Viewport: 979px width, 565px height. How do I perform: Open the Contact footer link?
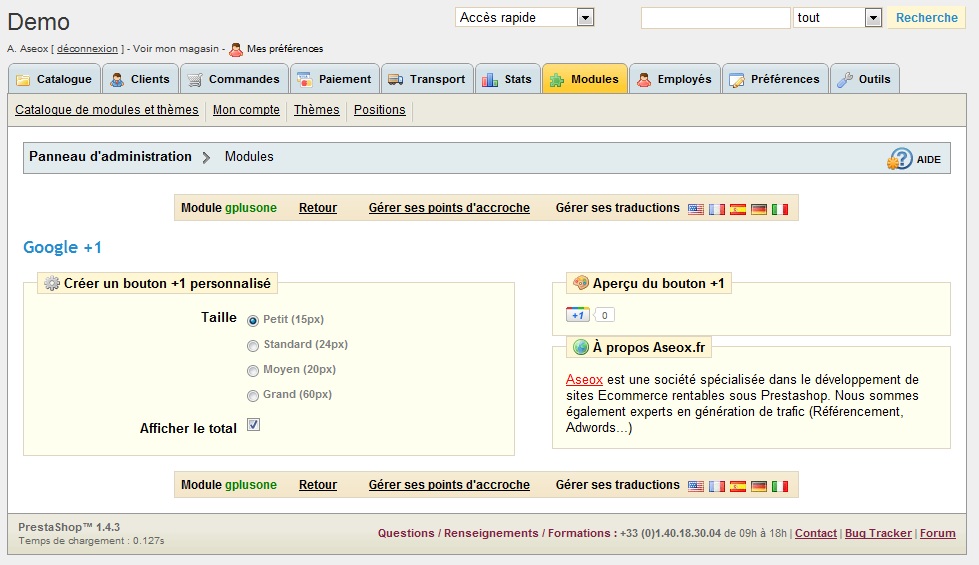[x=815, y=533]
